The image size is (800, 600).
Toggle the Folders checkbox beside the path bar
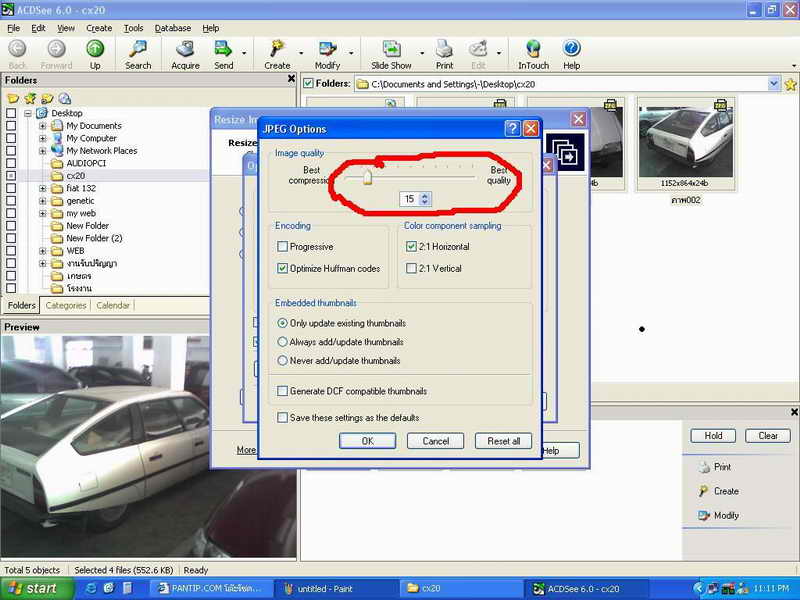tap(308, 83)
